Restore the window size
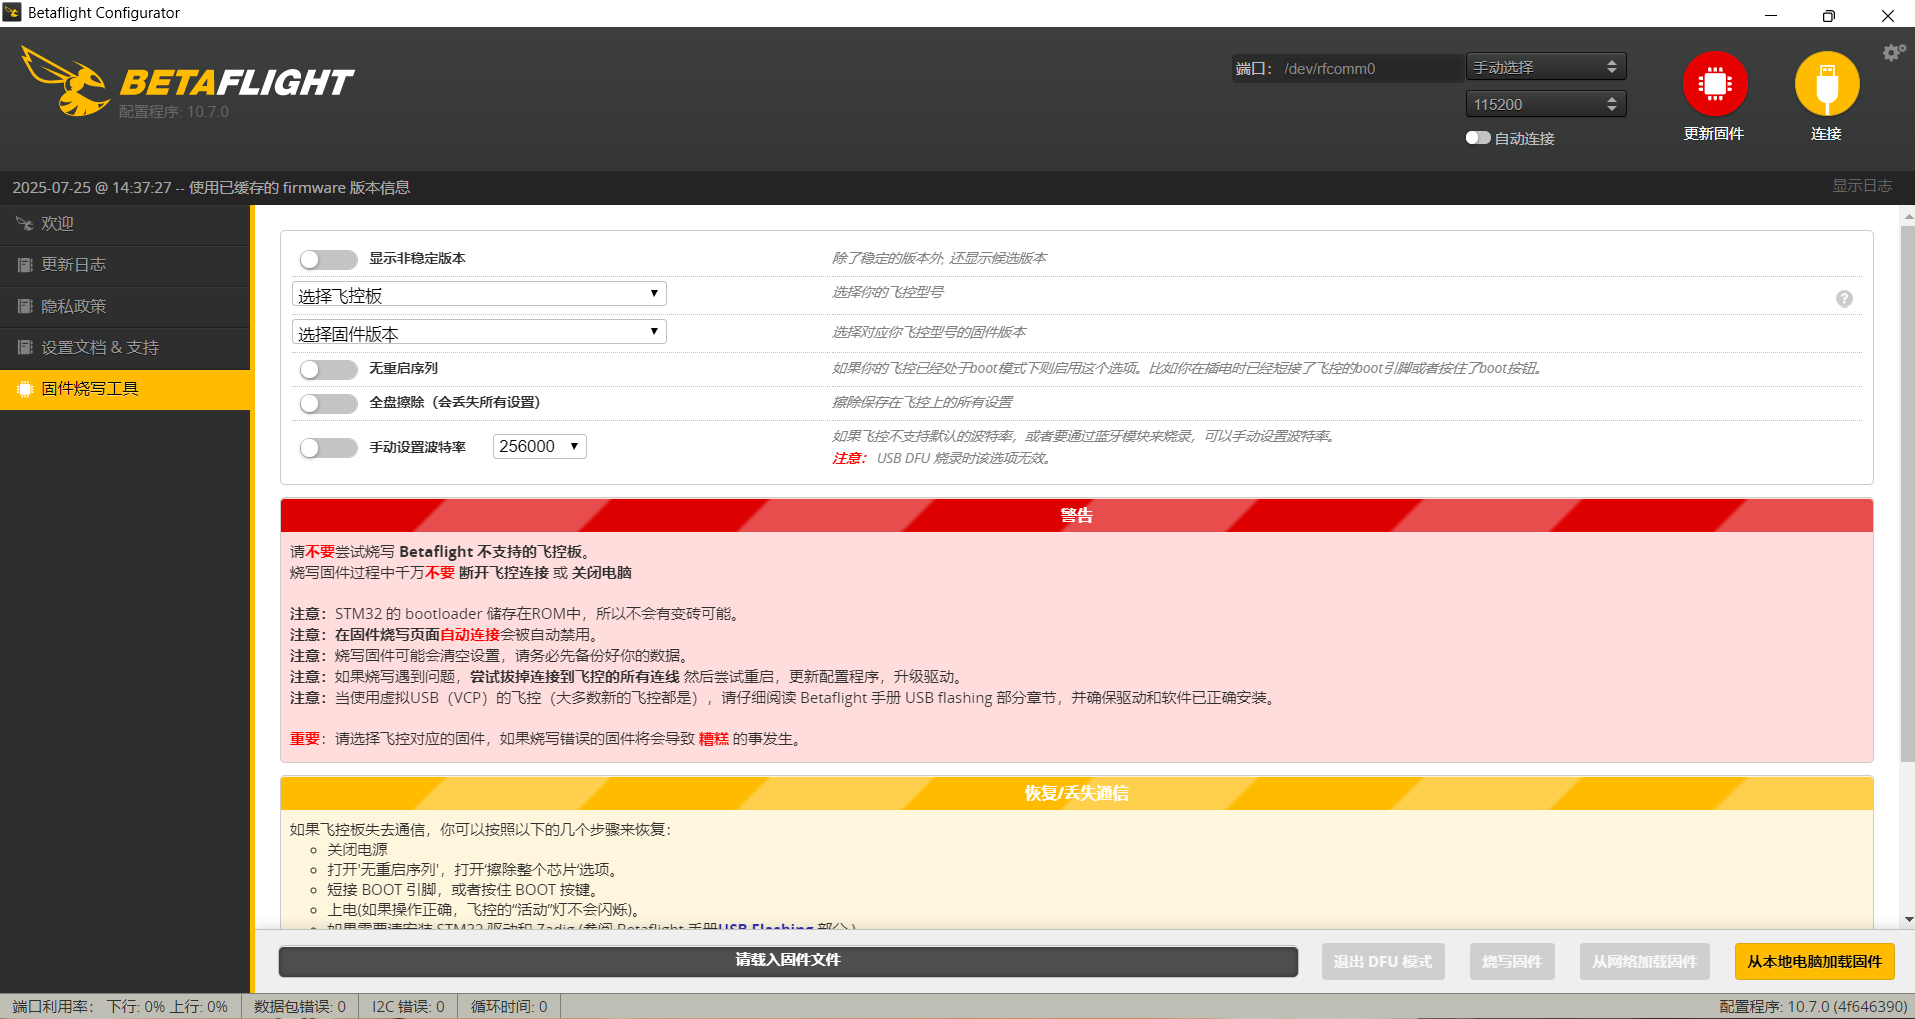1915x1019 pixels. [1829, 15]
